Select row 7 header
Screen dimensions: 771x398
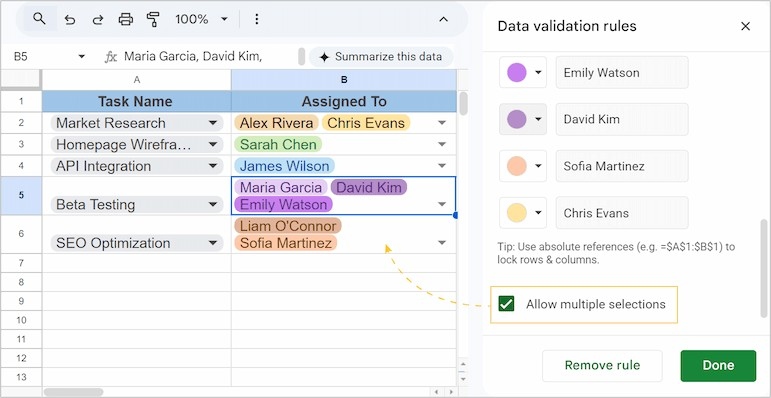point(21,263)
